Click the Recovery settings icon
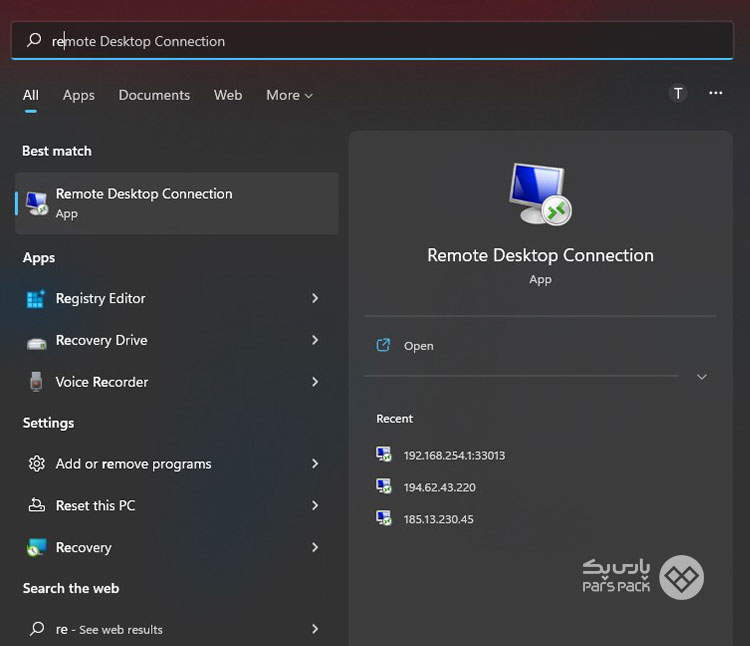 click(37, 547)
